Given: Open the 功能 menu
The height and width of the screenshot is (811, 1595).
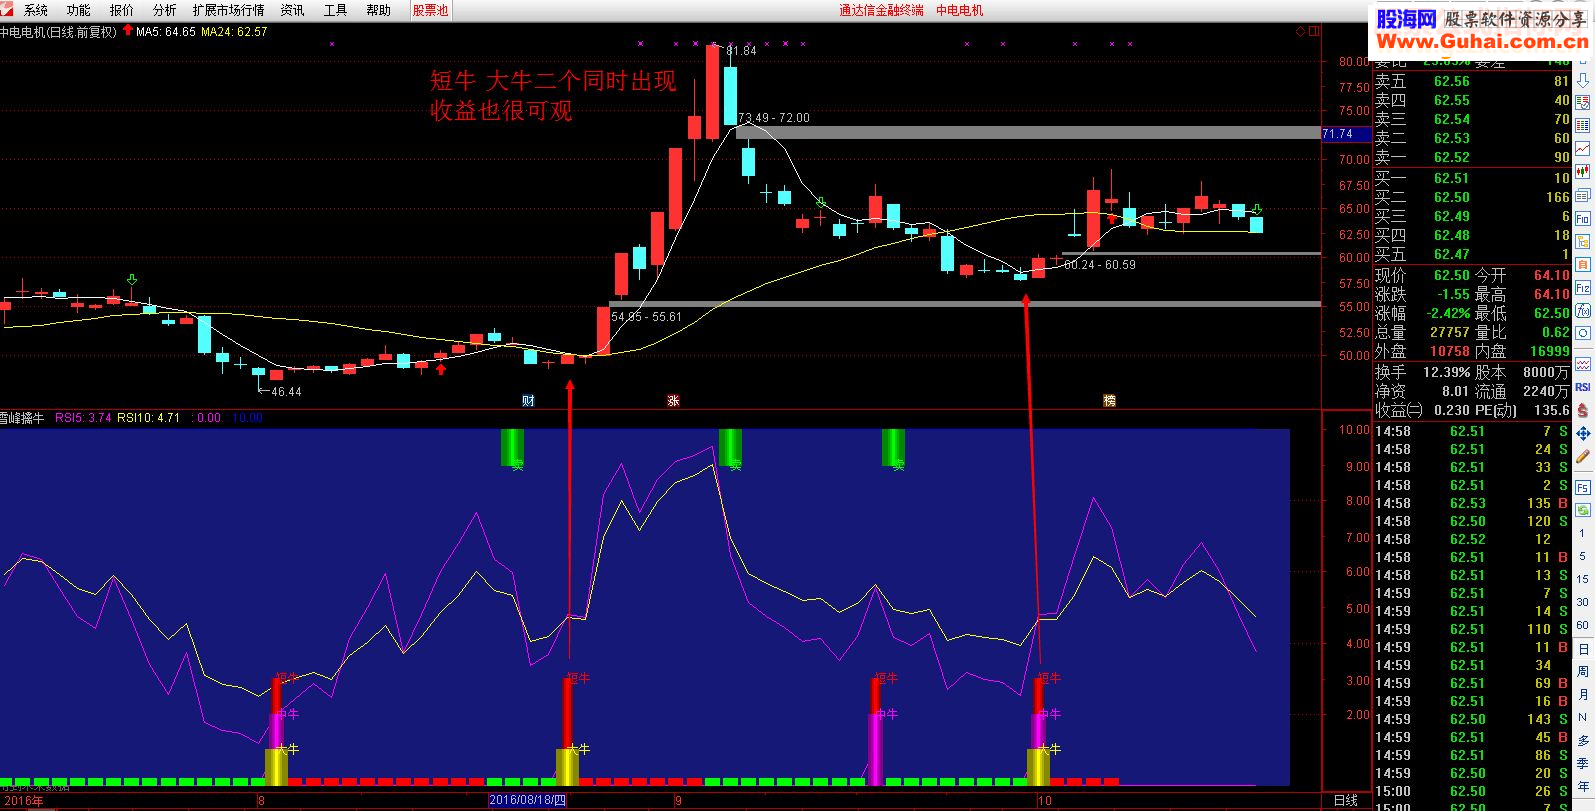Looking at the screenshot, I should coord(78,10).
